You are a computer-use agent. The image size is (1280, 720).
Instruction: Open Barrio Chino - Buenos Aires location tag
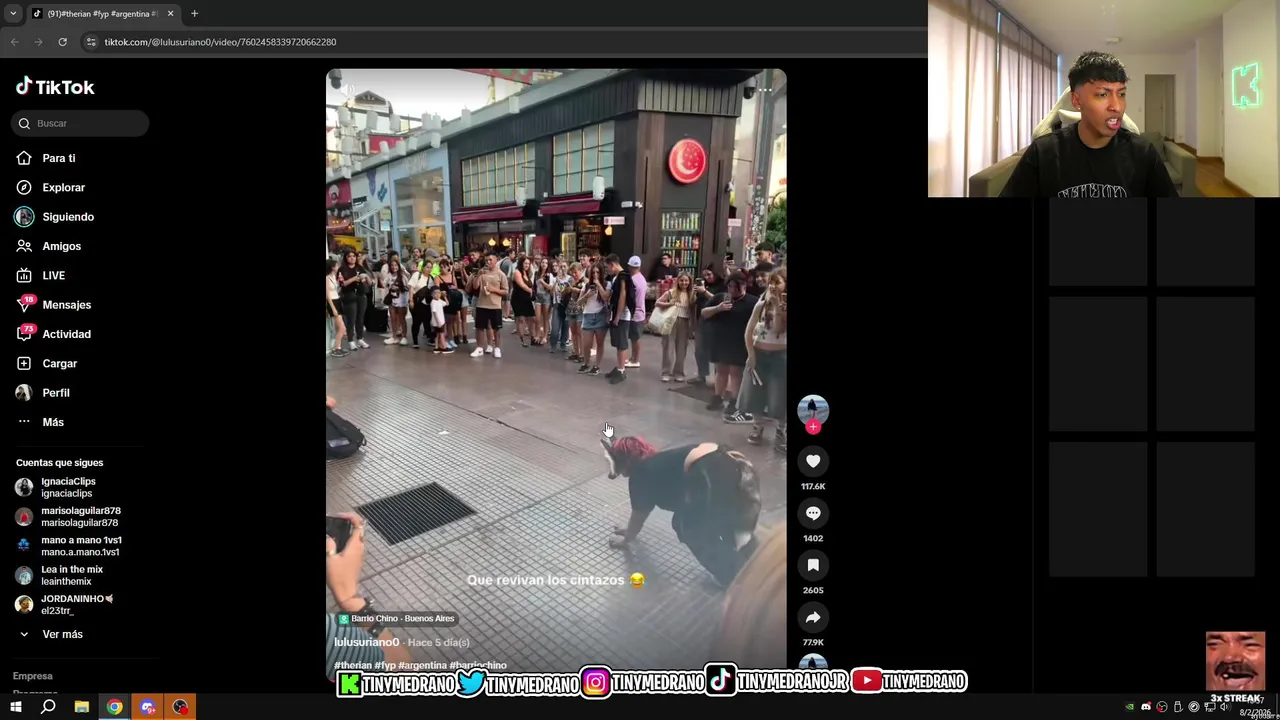(x=397, y=619)
